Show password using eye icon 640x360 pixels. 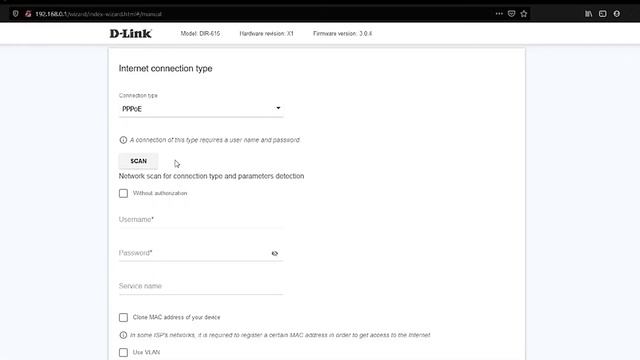pos(275,253)
